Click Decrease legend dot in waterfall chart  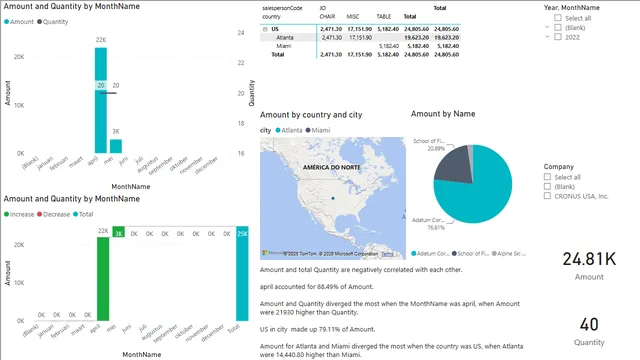40,214
